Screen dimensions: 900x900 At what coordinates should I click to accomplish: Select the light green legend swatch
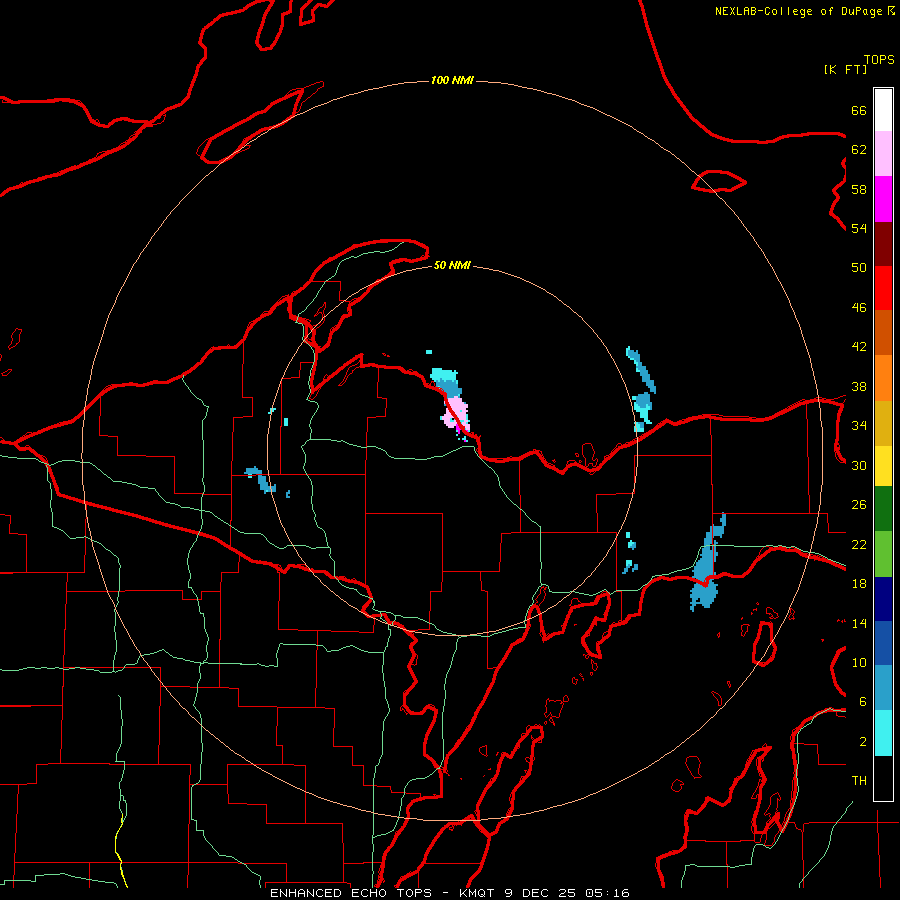[883, 554]
